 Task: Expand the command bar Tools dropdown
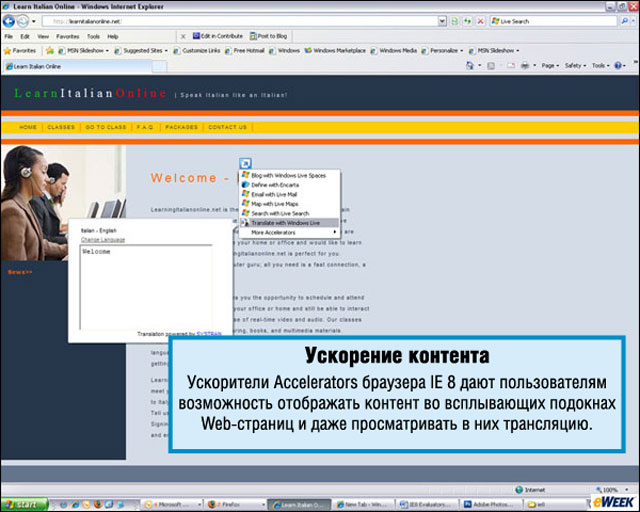point(600,66)
